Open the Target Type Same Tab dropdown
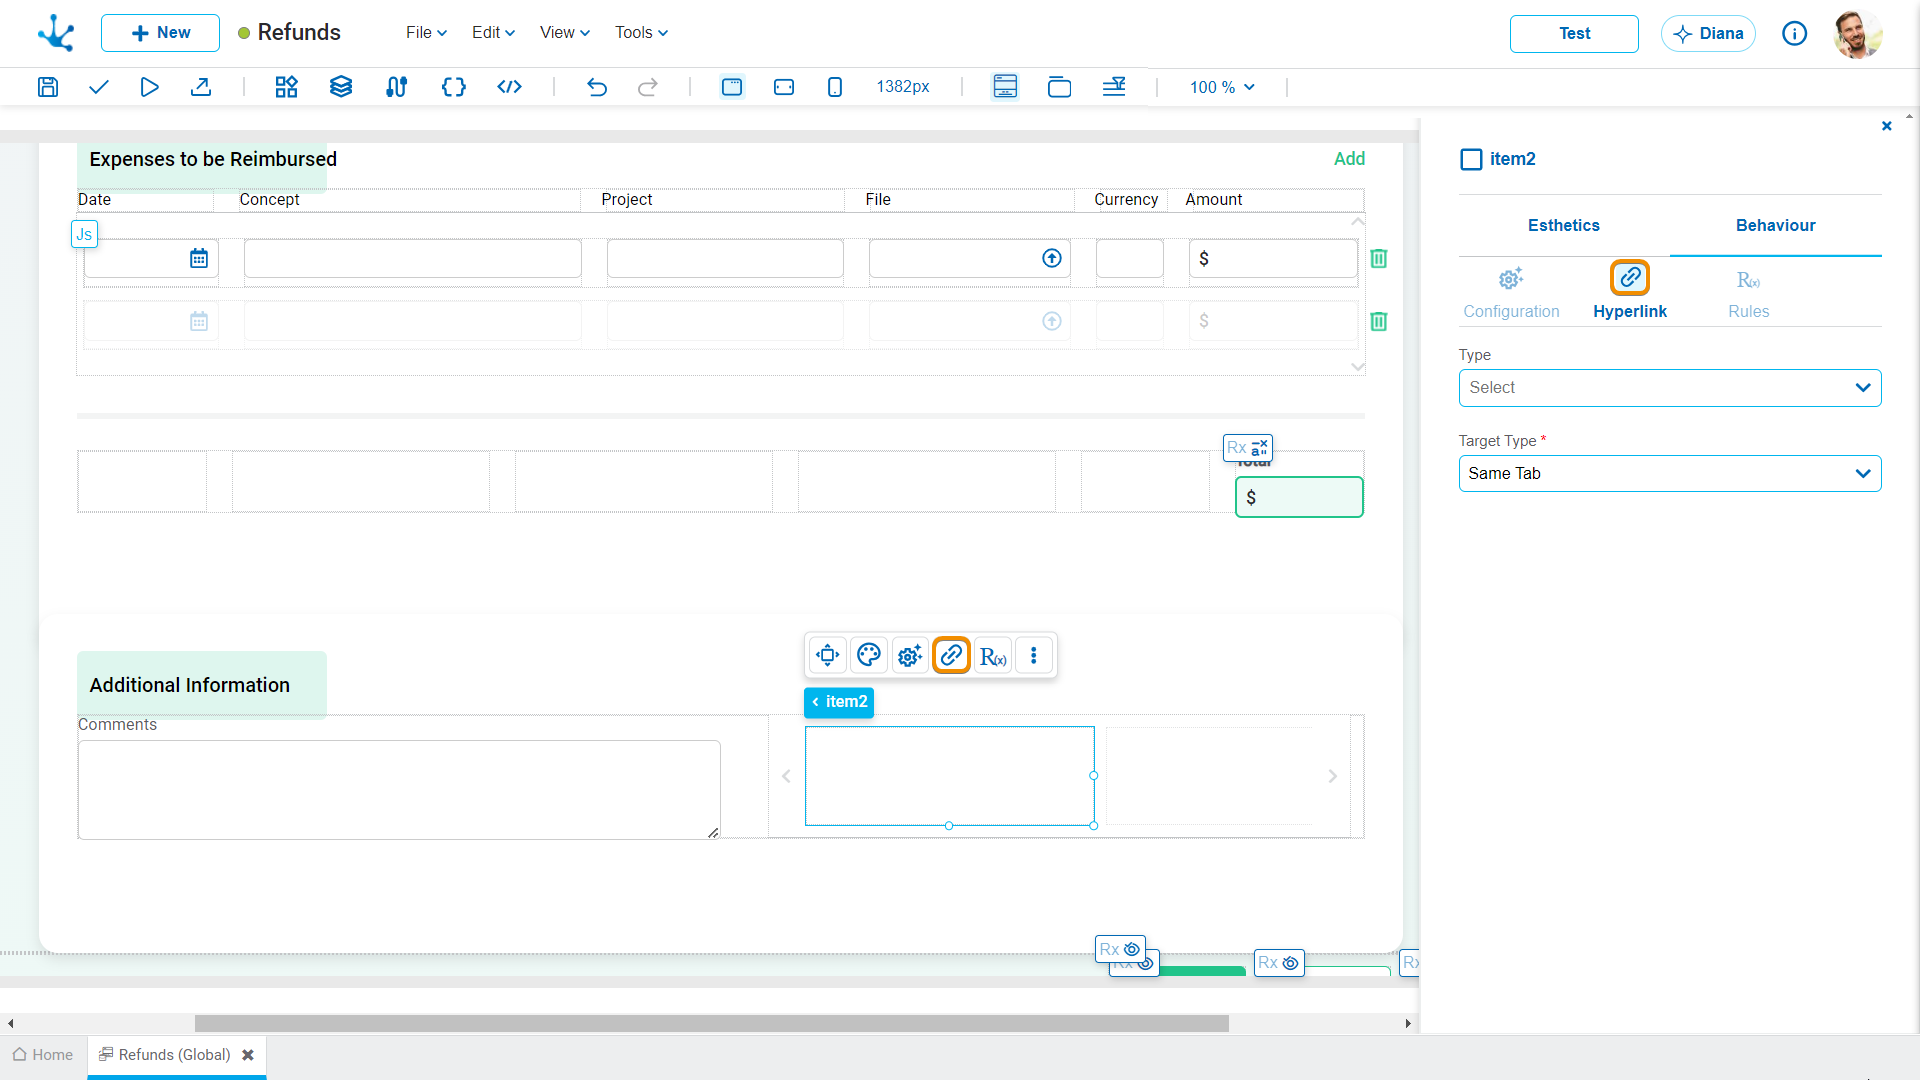The image size is (1920, 1080). click(x=1670, y=474)
